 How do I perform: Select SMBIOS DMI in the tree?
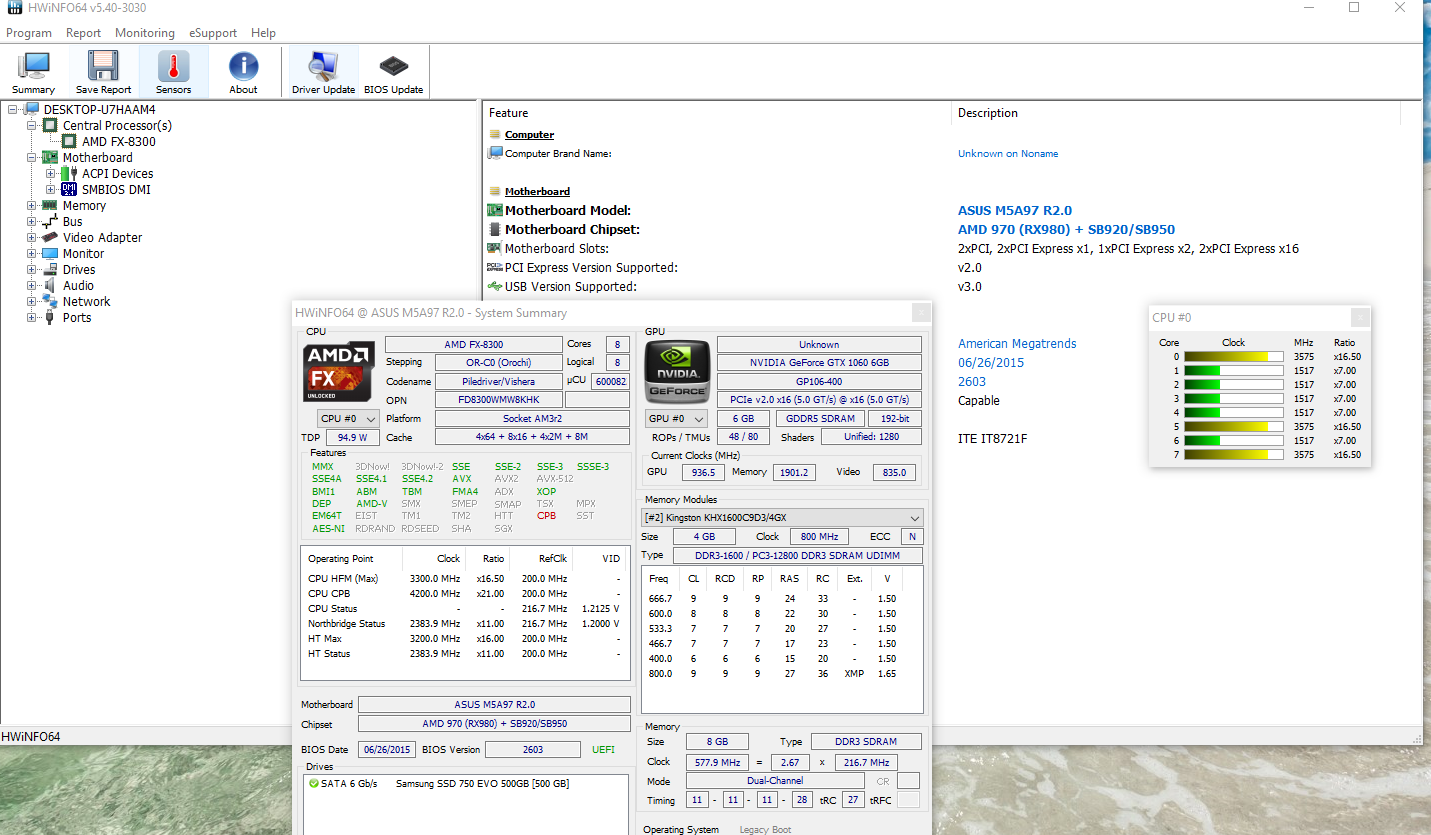coord(116,190)
